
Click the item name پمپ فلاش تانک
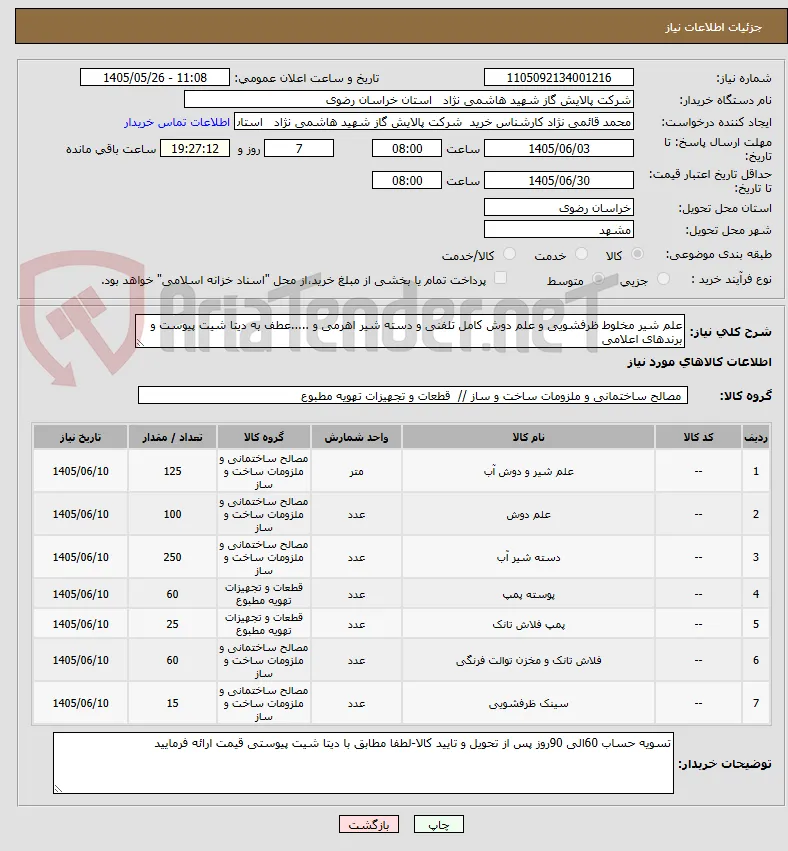click(528, 624)
